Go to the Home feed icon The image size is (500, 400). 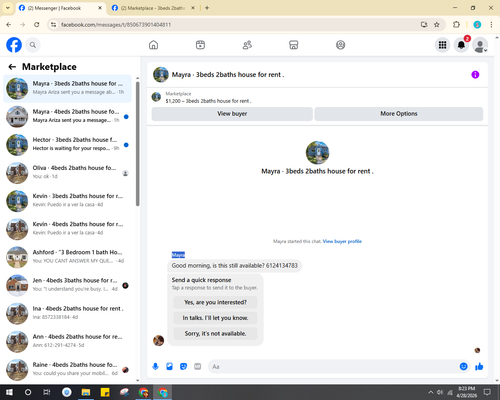click(x=153, y=45)
